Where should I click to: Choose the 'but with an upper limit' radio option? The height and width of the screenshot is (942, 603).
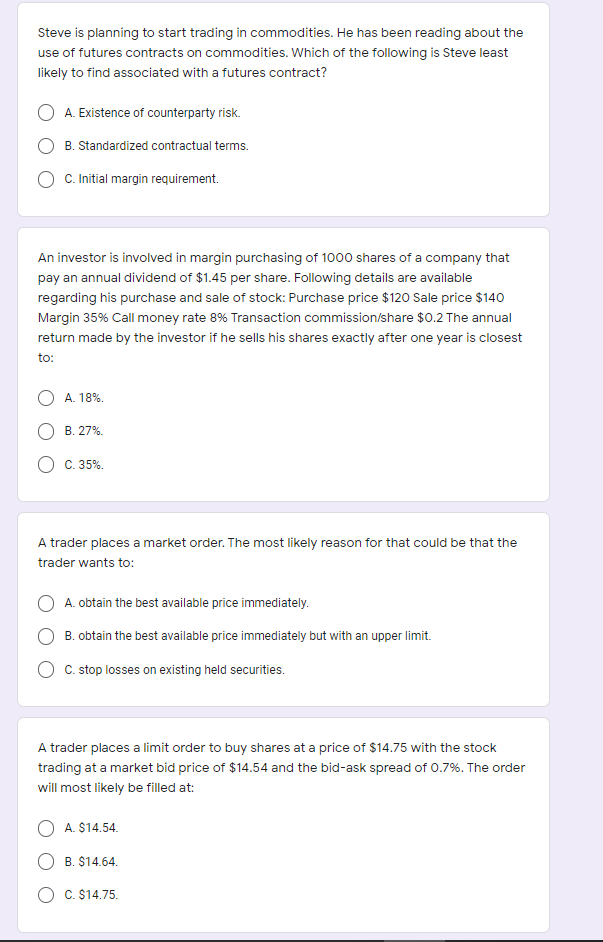point(46,636)
